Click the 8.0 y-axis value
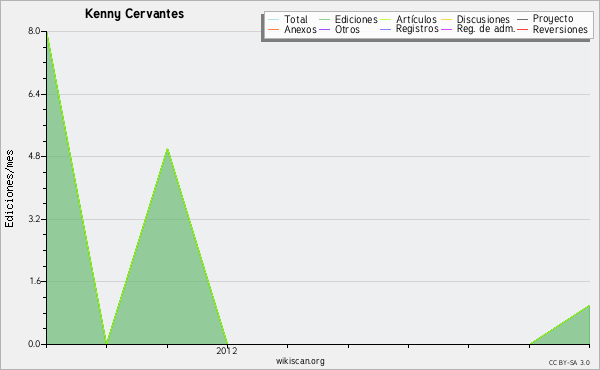Viewport: 600px width, 370px height. pos(34,31)
